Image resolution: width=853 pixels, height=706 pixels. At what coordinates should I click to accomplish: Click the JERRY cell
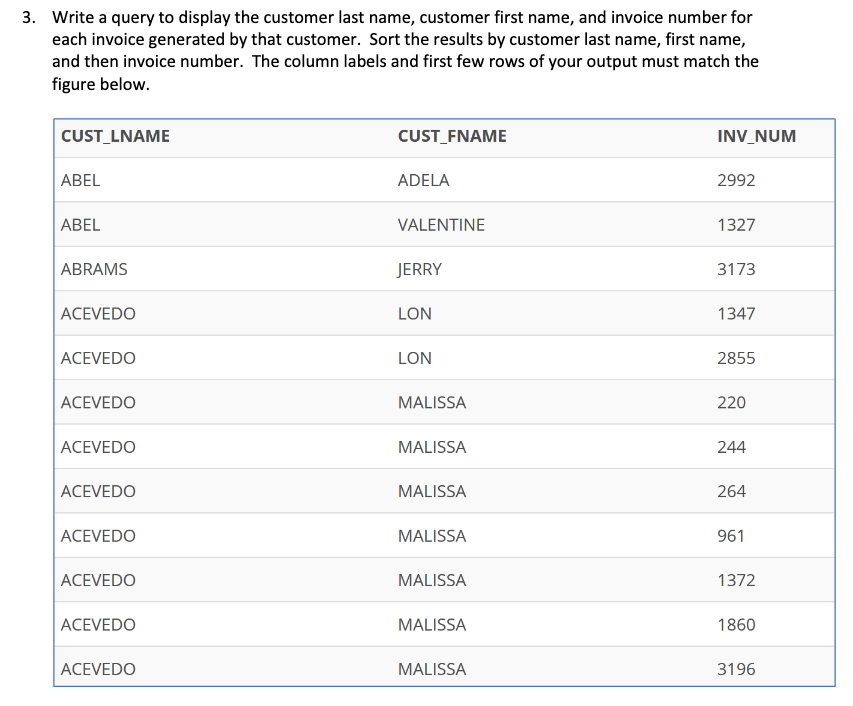(x=419, y=269)
